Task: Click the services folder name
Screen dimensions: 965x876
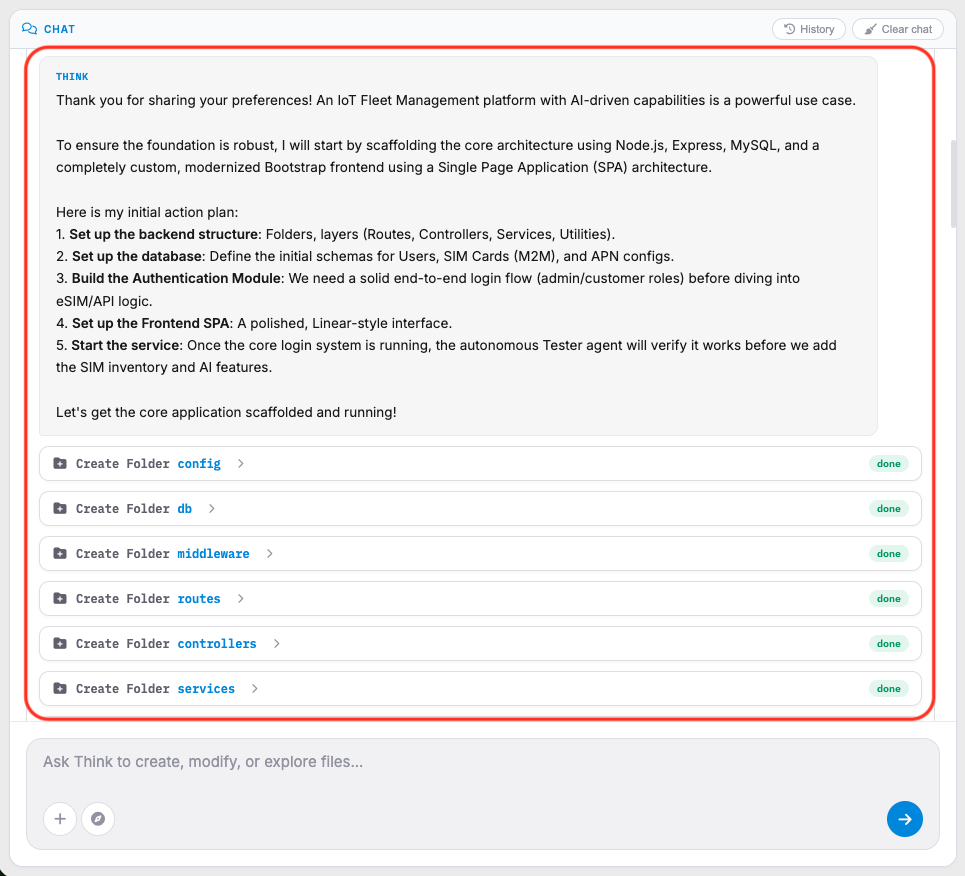Action: (206, 688)
